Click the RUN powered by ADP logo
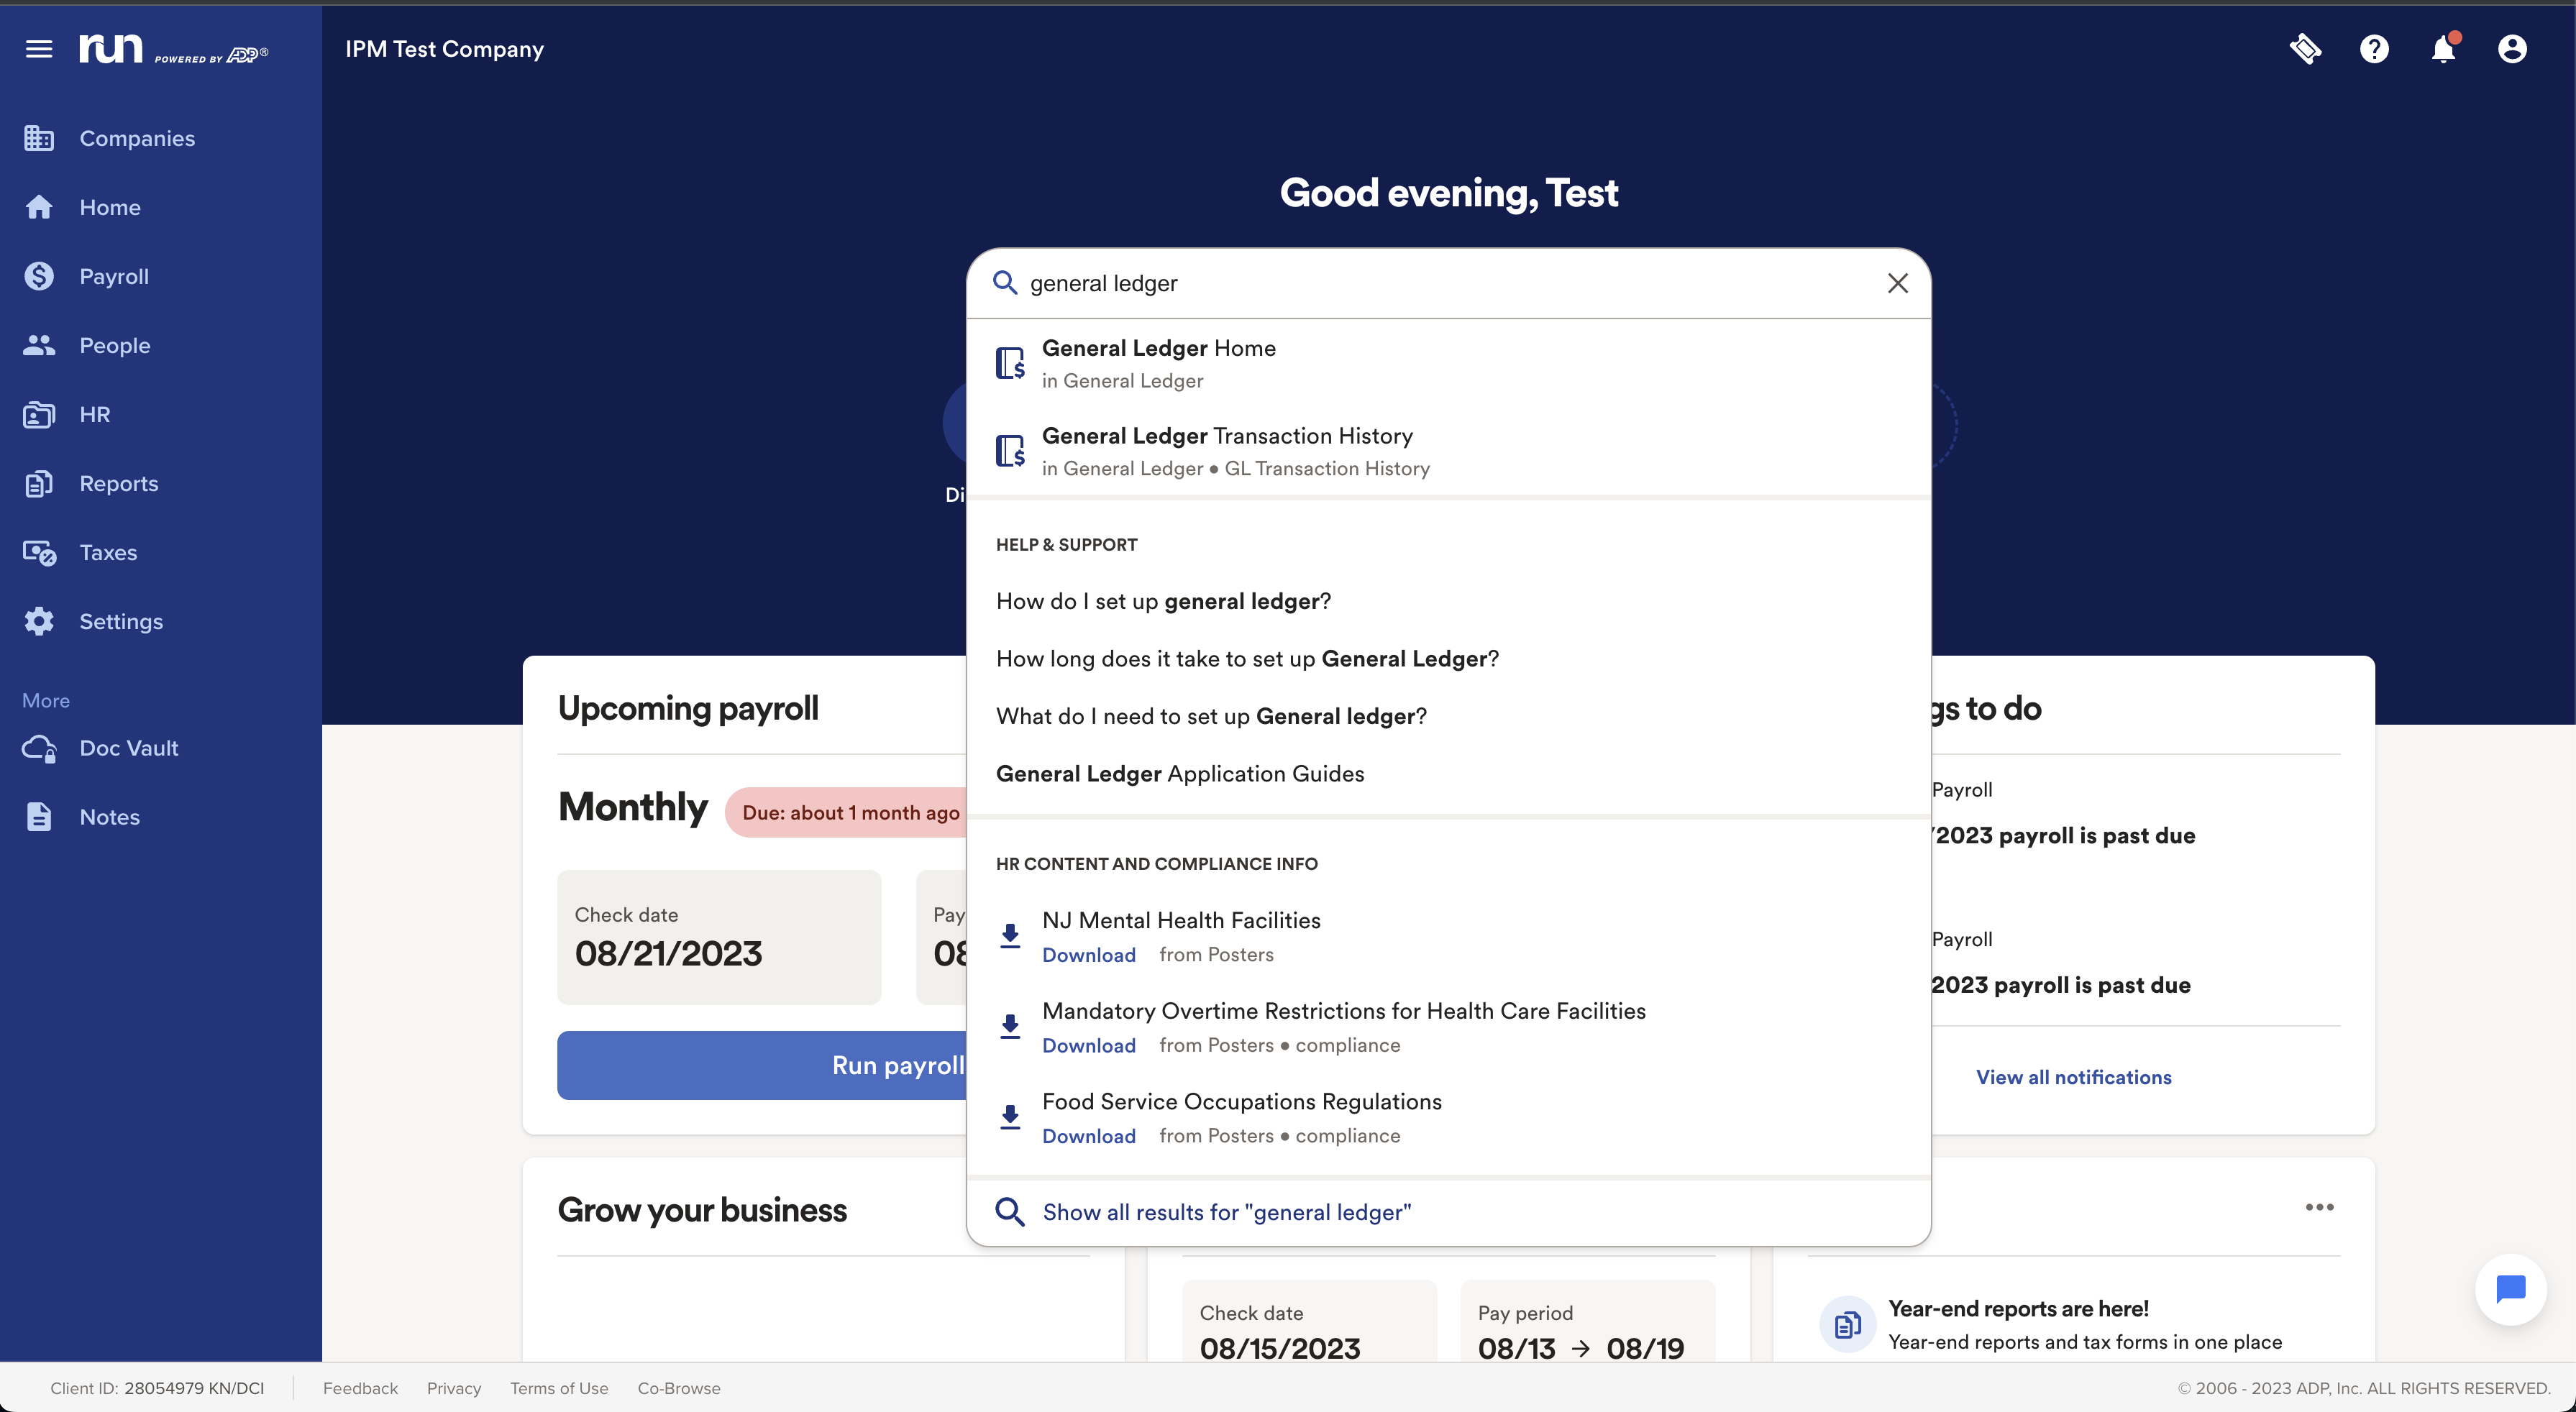This screenshot has width=2576, height=1412. tap(173, 49)
